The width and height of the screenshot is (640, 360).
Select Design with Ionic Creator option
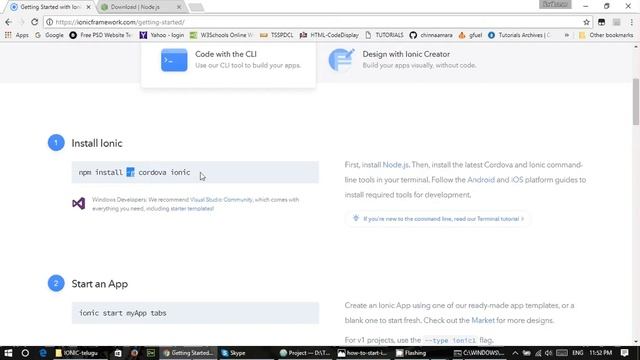(x=402, y=60)
